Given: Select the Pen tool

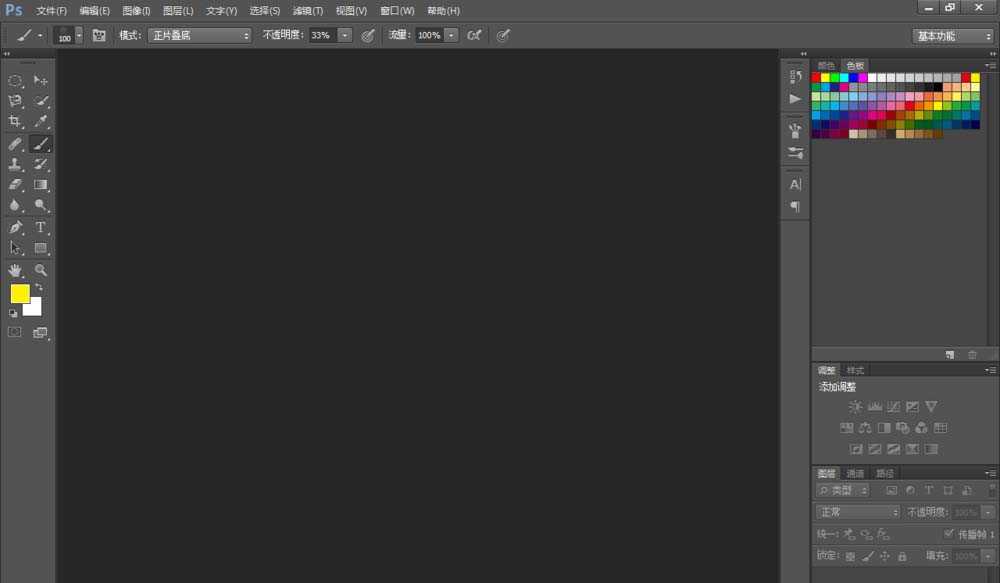Looking at the screenshot, I should (x=15, y=227).
